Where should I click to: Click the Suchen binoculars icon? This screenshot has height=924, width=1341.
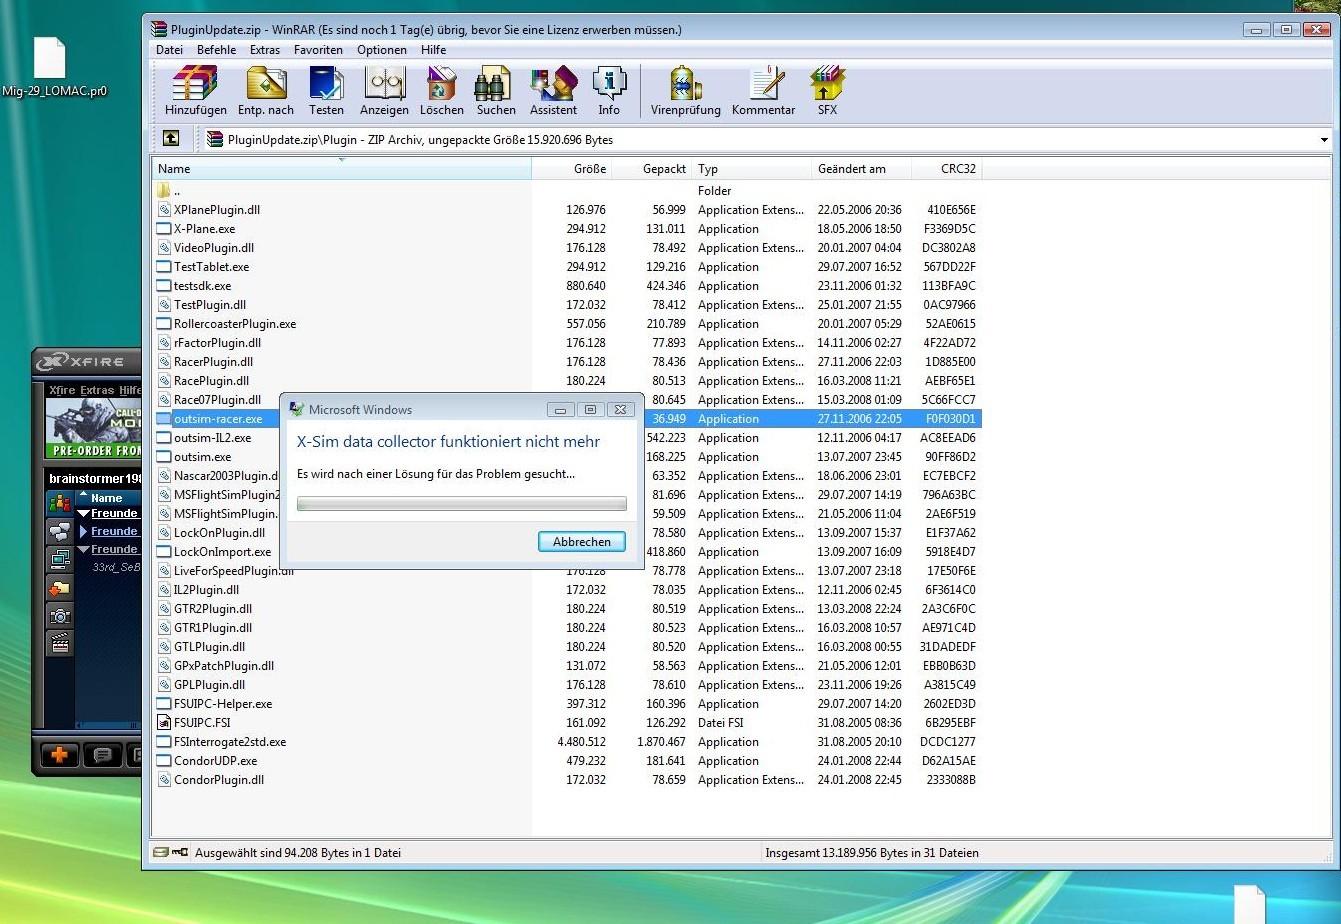coord(495,92)
